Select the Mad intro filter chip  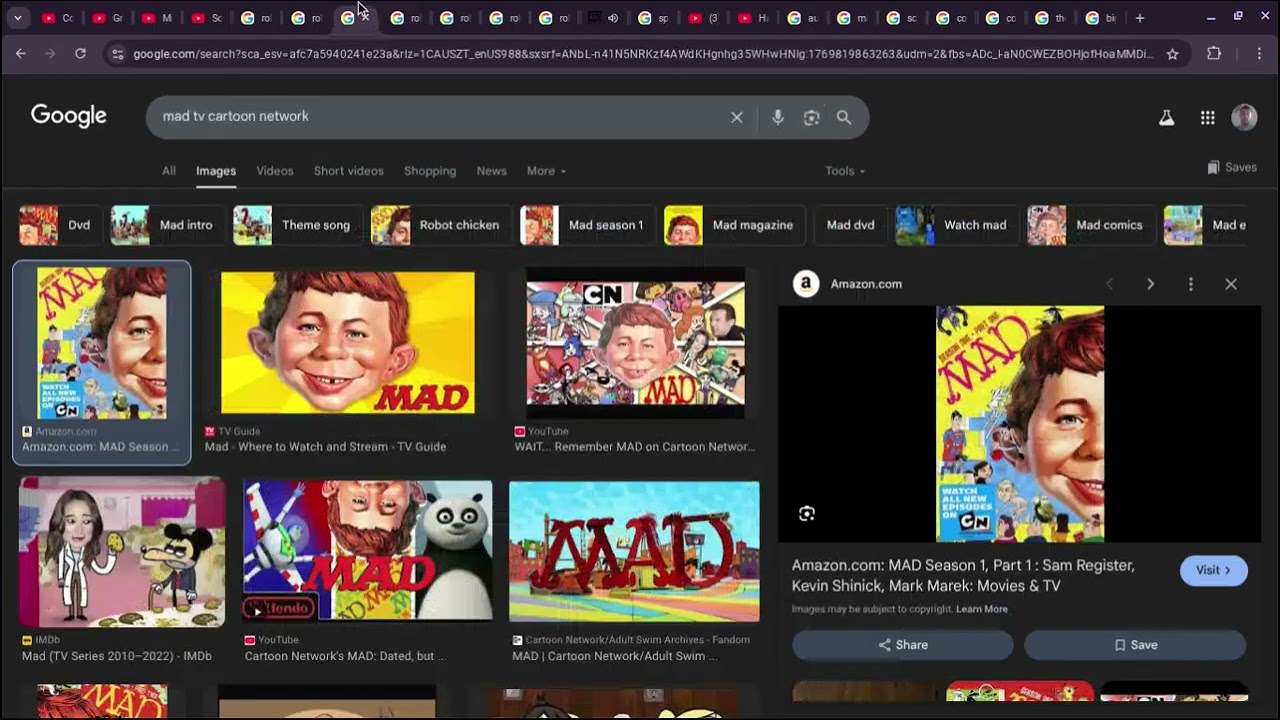click(165, 225)
